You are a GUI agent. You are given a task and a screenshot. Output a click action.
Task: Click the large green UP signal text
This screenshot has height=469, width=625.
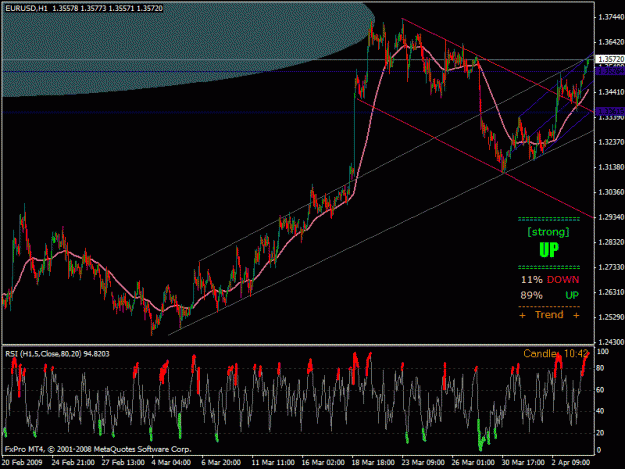(549, 250)
